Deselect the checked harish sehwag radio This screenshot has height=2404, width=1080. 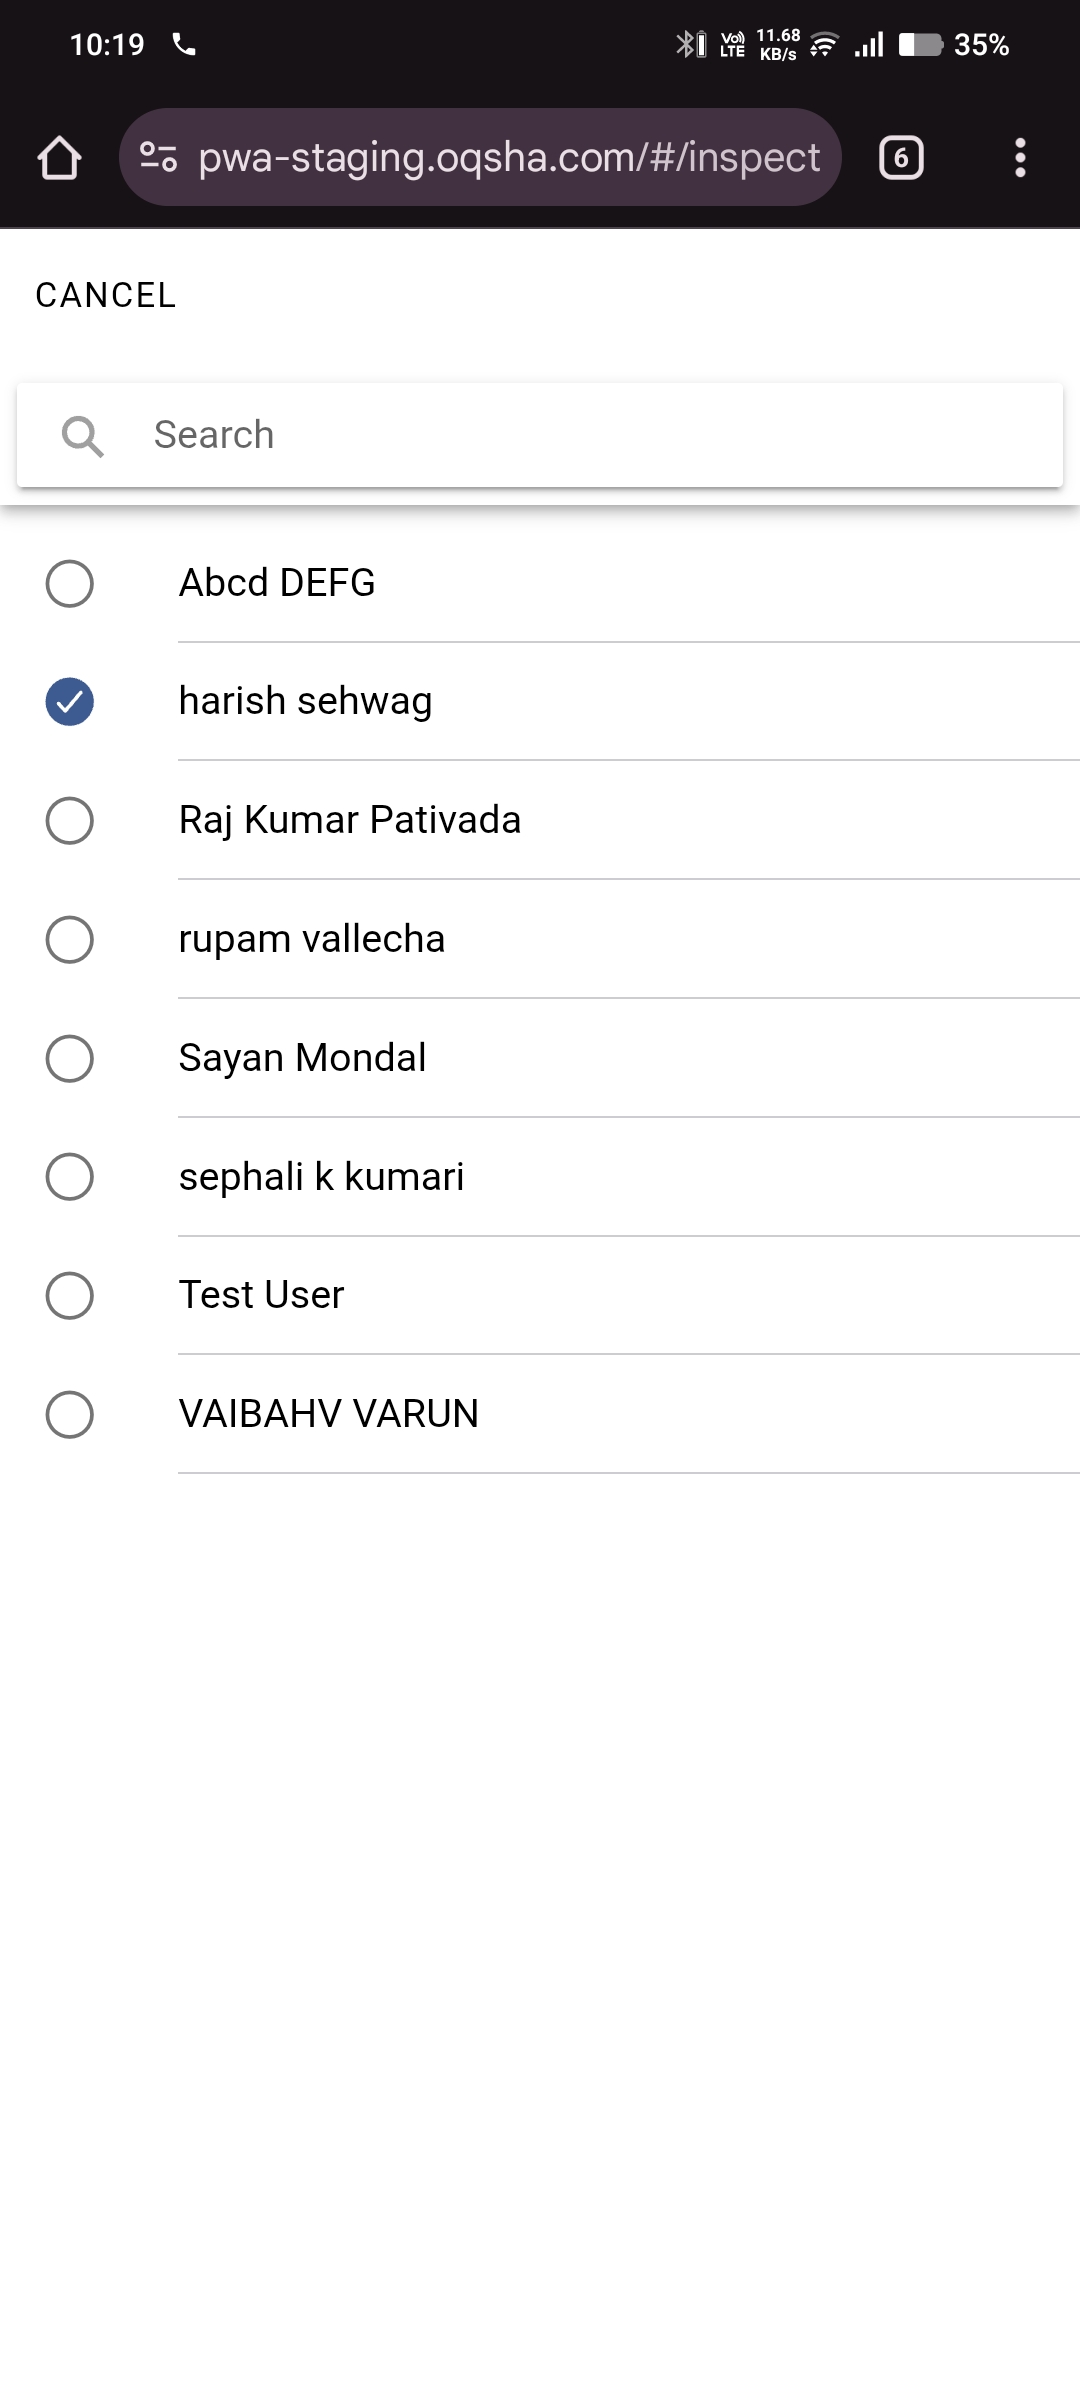click(x=70, y=702)
